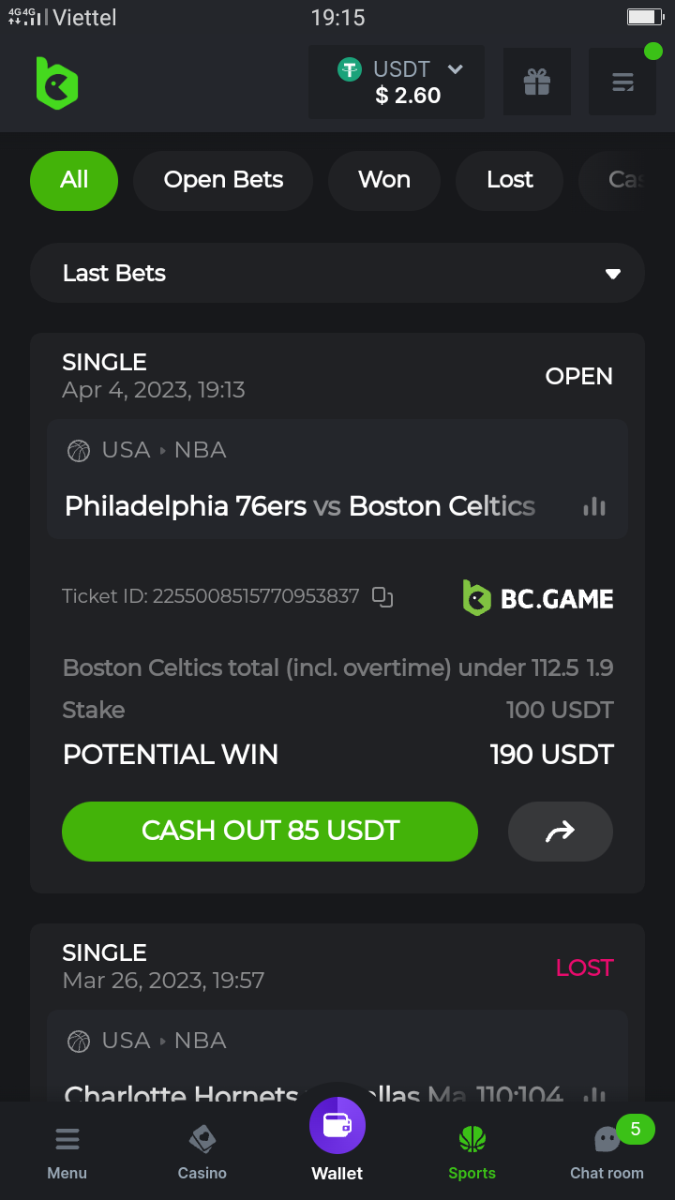Copy the Ticket ID via copy icon
The width and height of the screenshot is (675, 1200).
tap(382, 597)
